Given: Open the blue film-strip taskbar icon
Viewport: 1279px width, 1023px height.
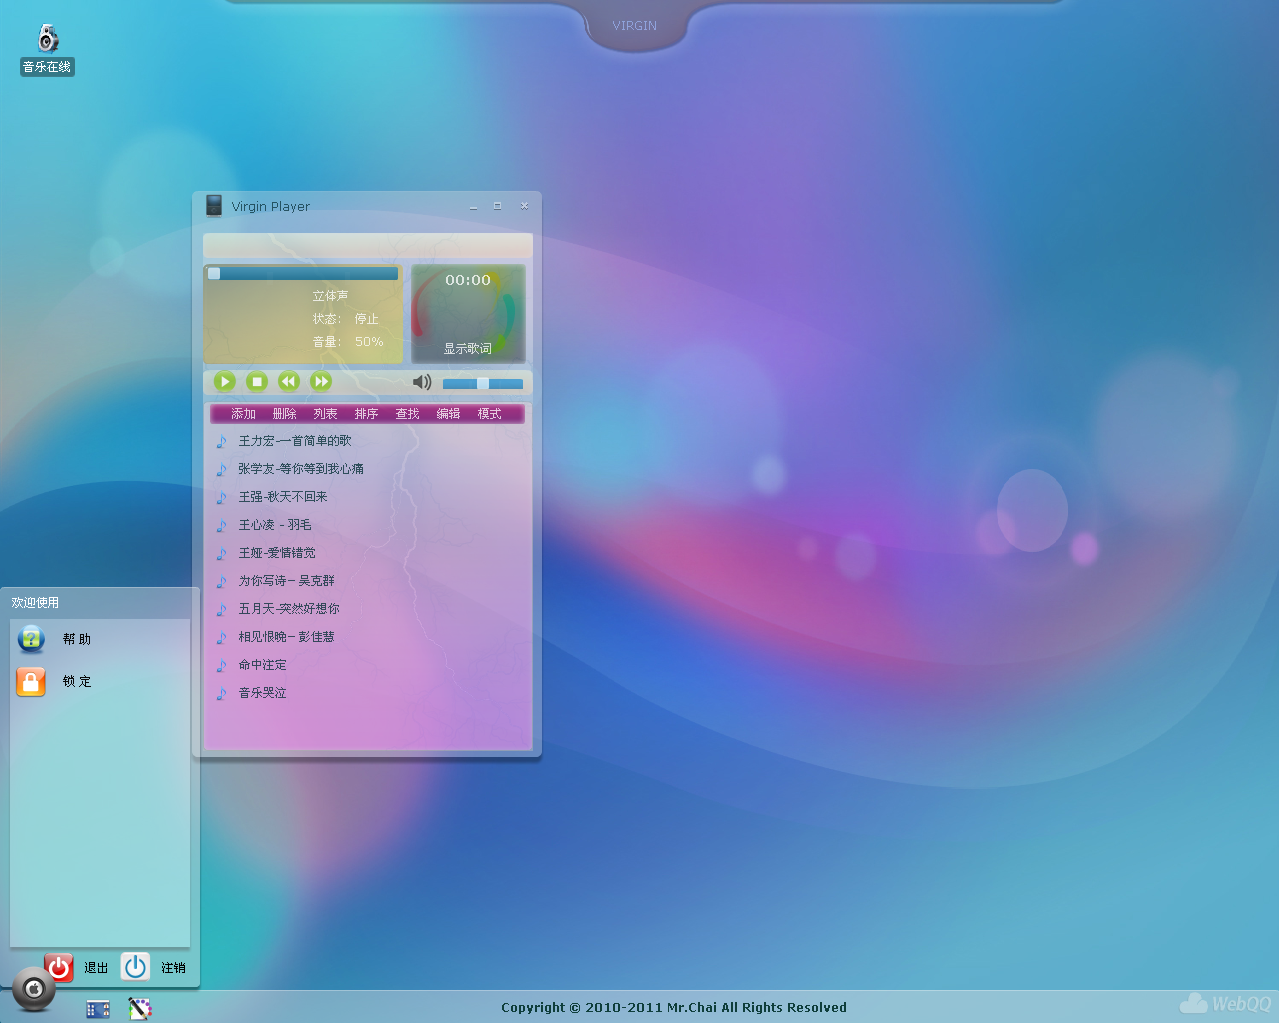Looking at the screenshot, I should [x=98, y=1009].
